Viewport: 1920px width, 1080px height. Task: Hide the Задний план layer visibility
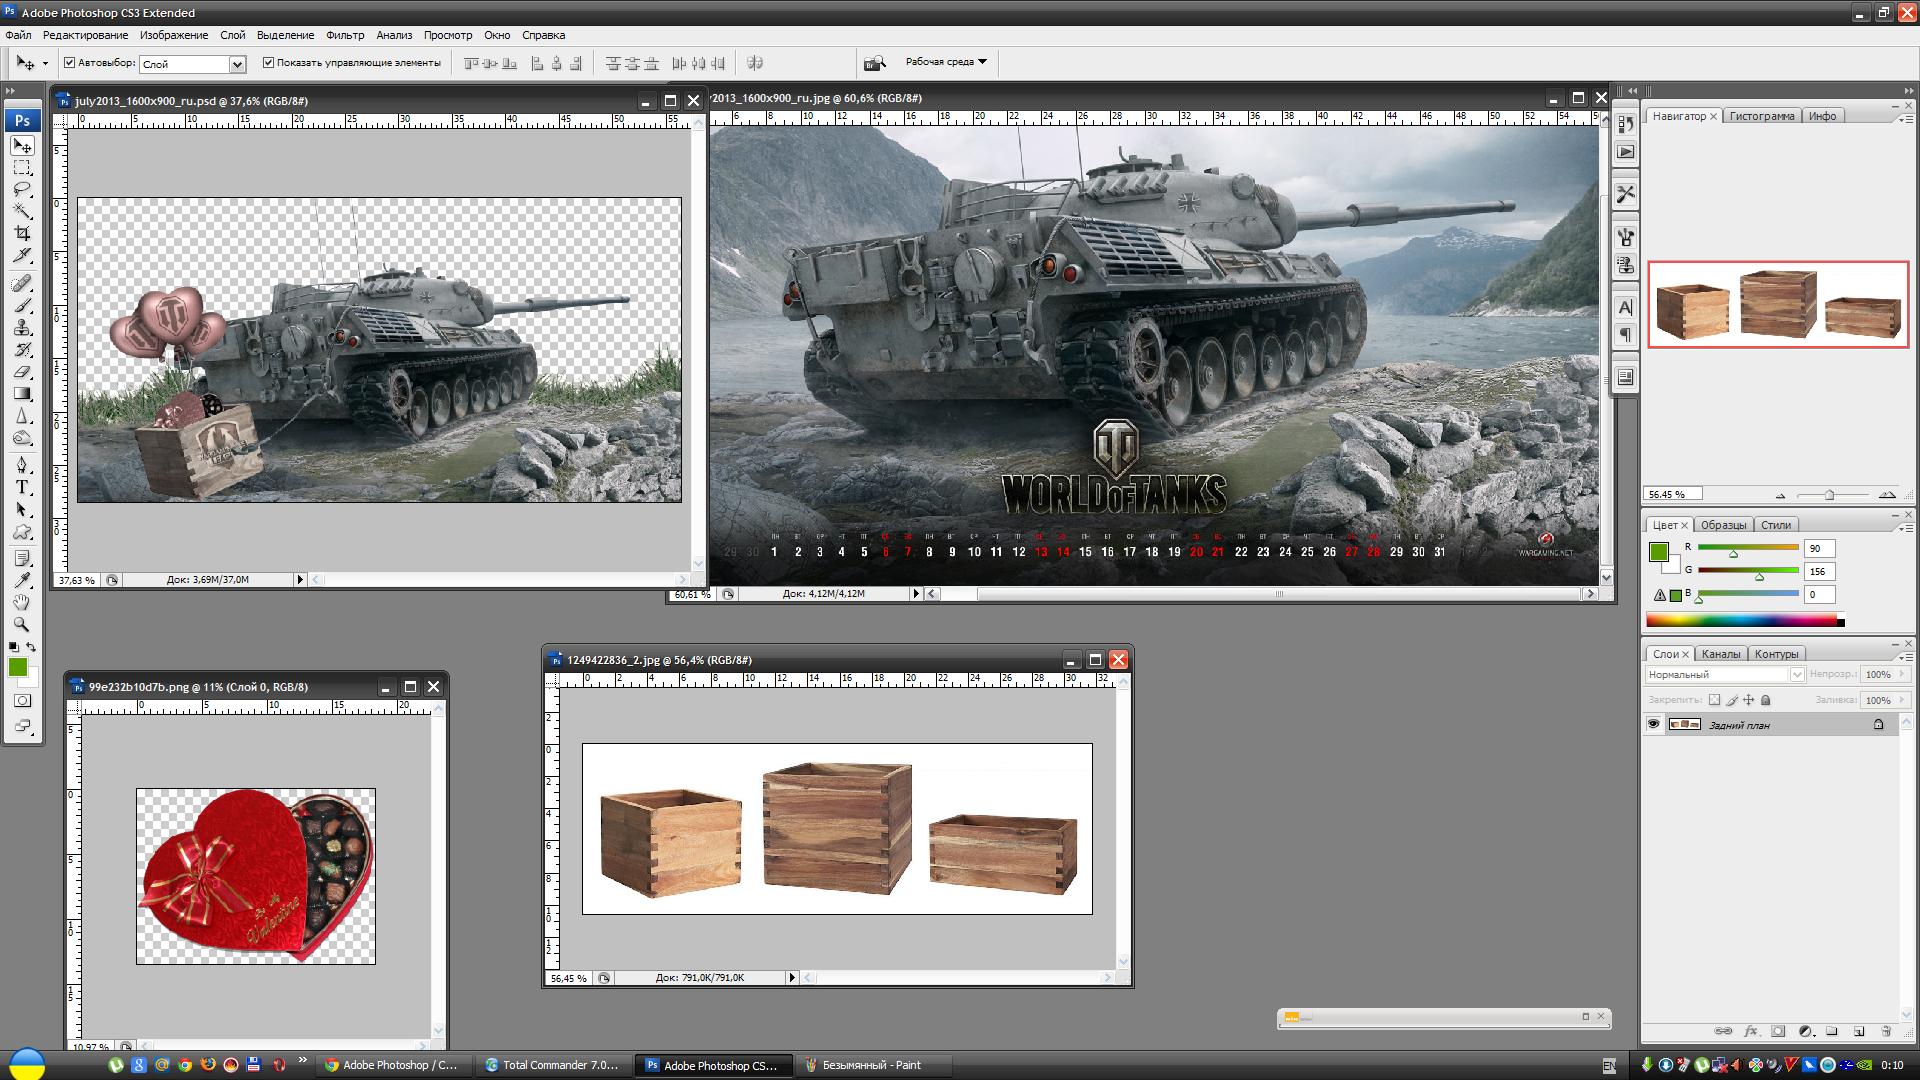(x=1654, y=725)
